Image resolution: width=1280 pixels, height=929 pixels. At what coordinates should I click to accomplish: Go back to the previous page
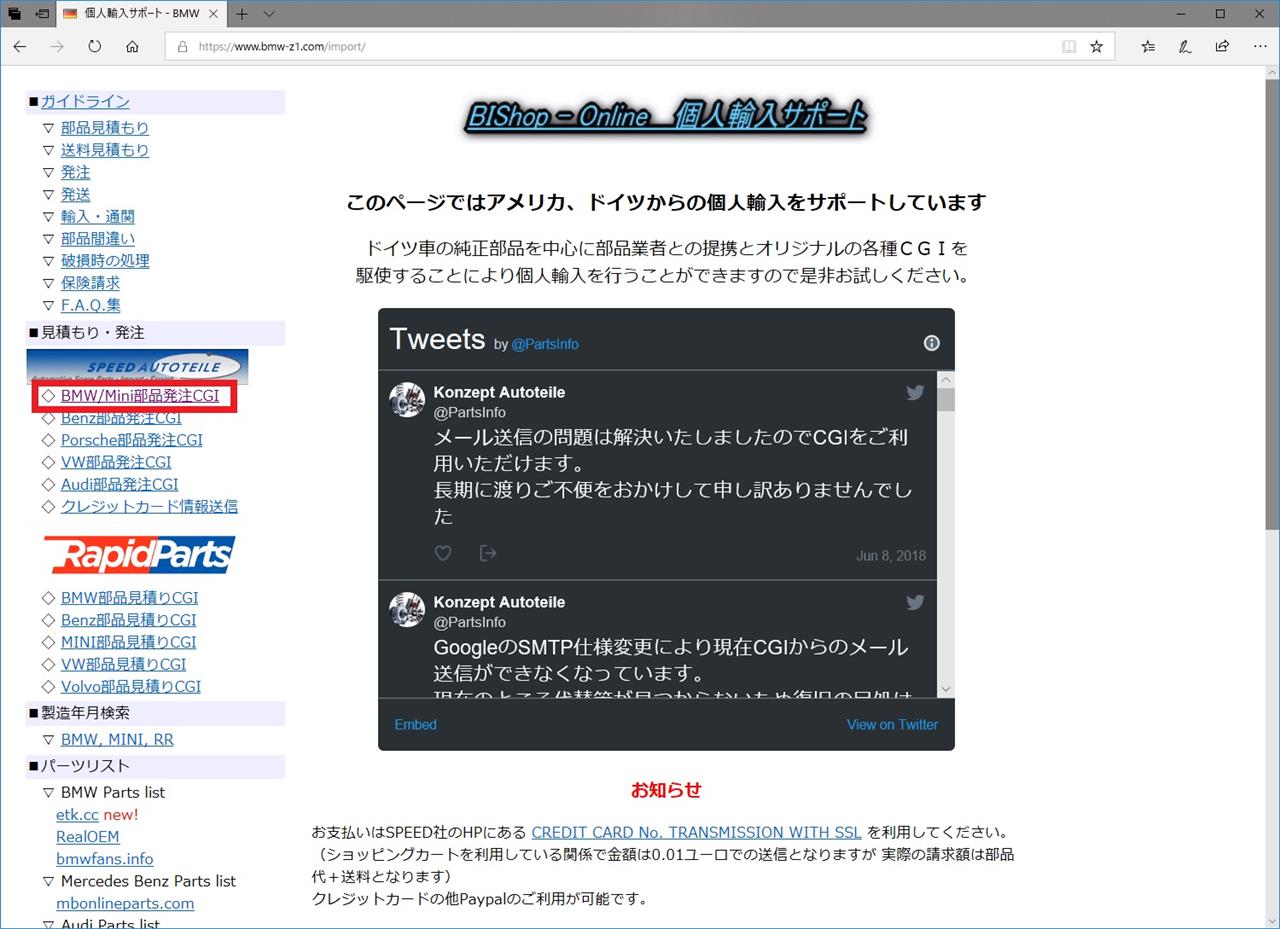coord(20,46)
